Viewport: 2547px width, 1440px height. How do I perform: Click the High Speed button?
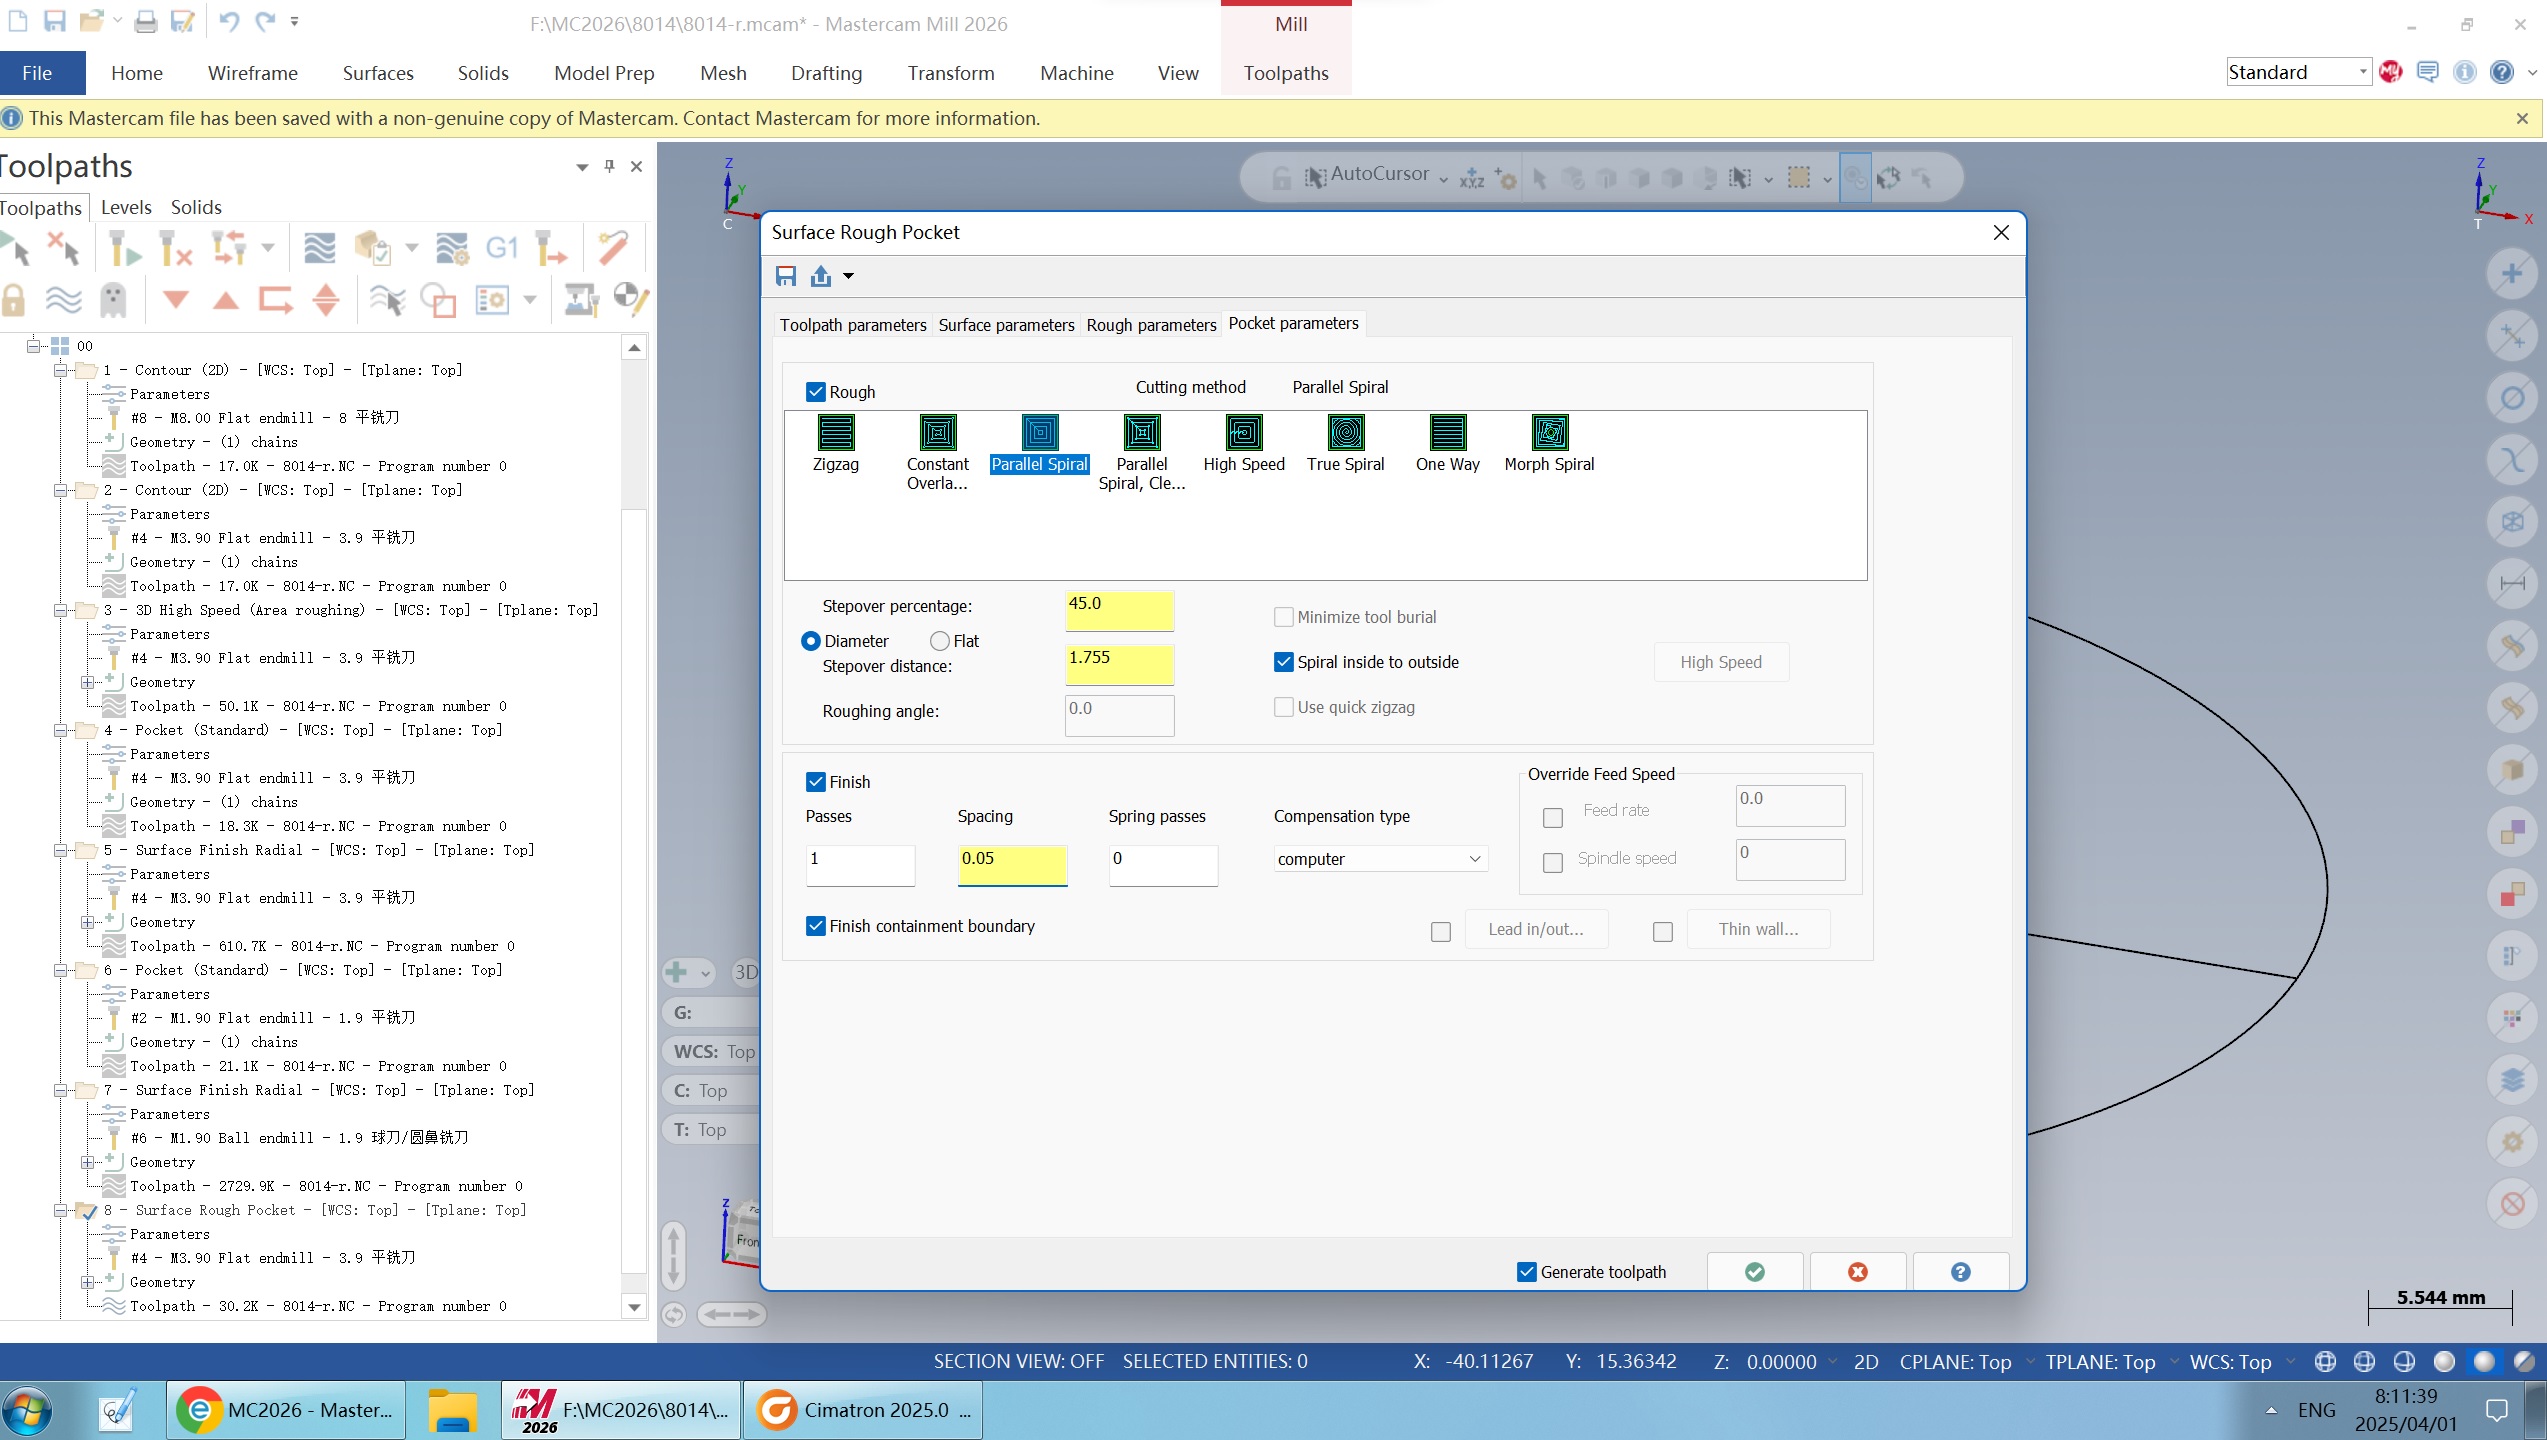pos(1720,662)
